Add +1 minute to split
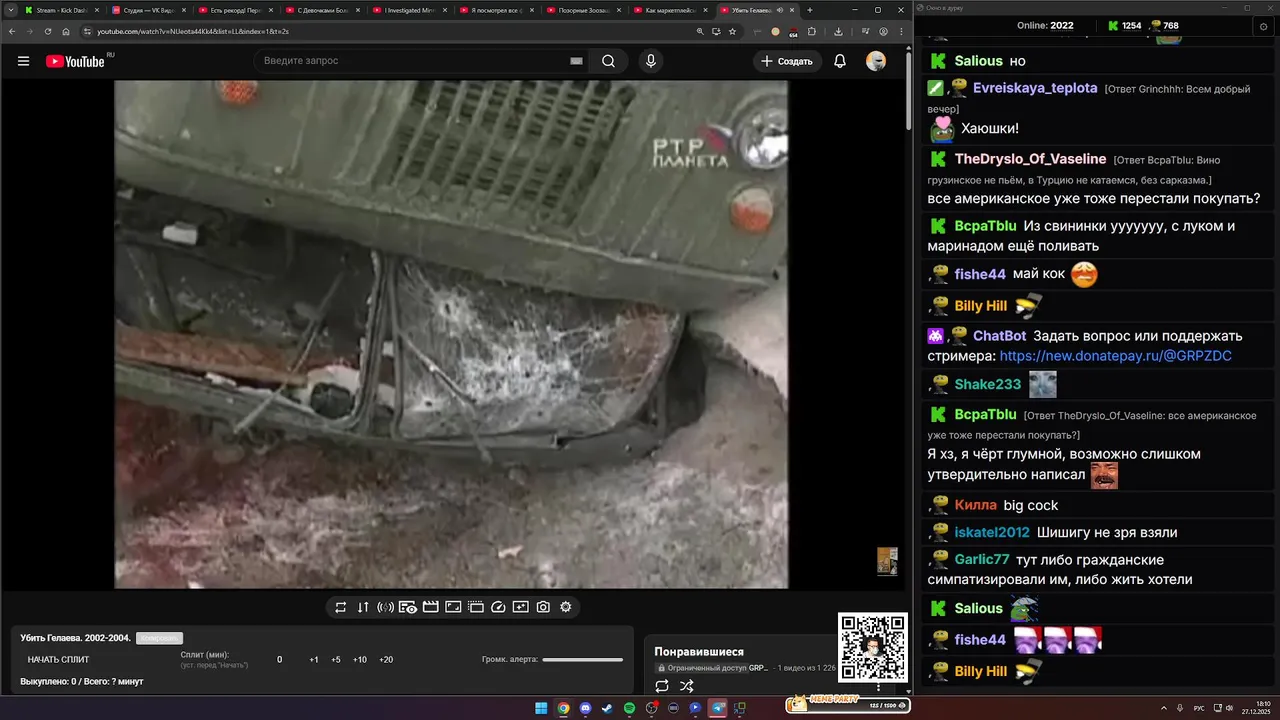Screen dimensions: 1280x720 click(314, 660)
